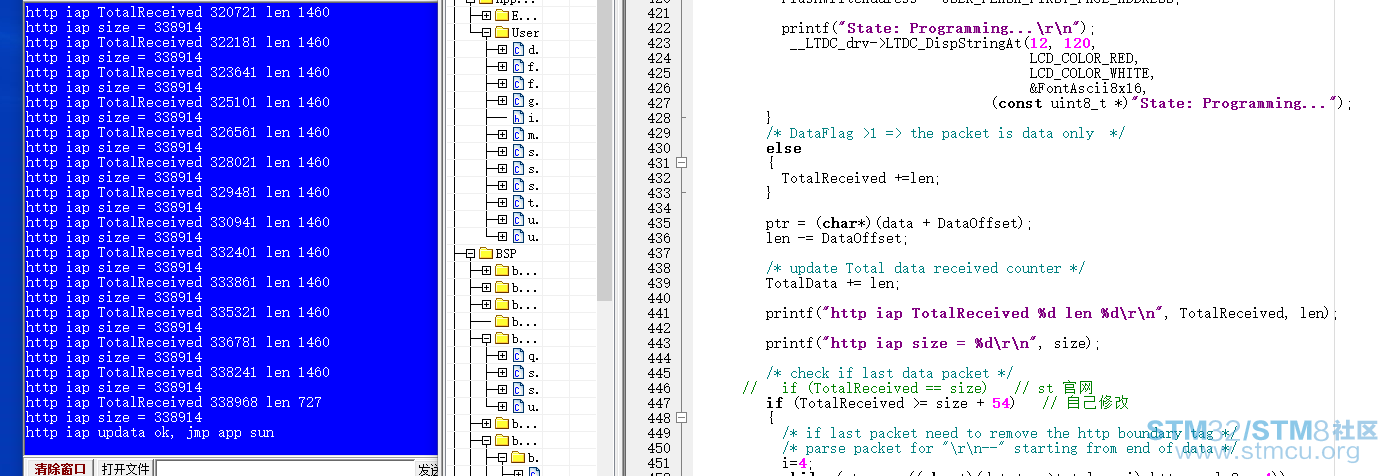Viewport: 1384px width, 476px height.
Task: Collapse the BSP group in project tree
Action: pyautogui.click(x=472, y=254)
